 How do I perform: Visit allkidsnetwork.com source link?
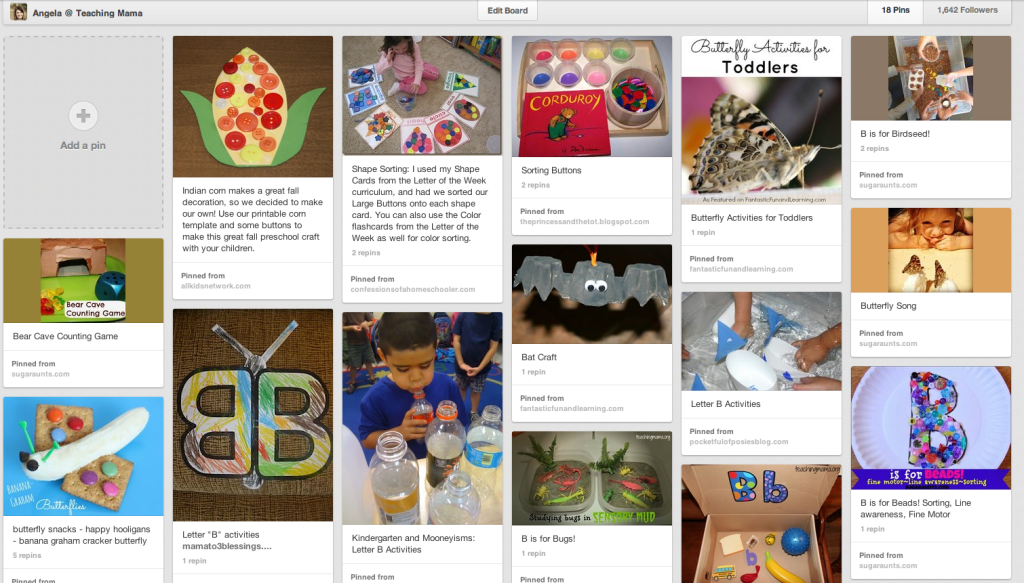216,286
